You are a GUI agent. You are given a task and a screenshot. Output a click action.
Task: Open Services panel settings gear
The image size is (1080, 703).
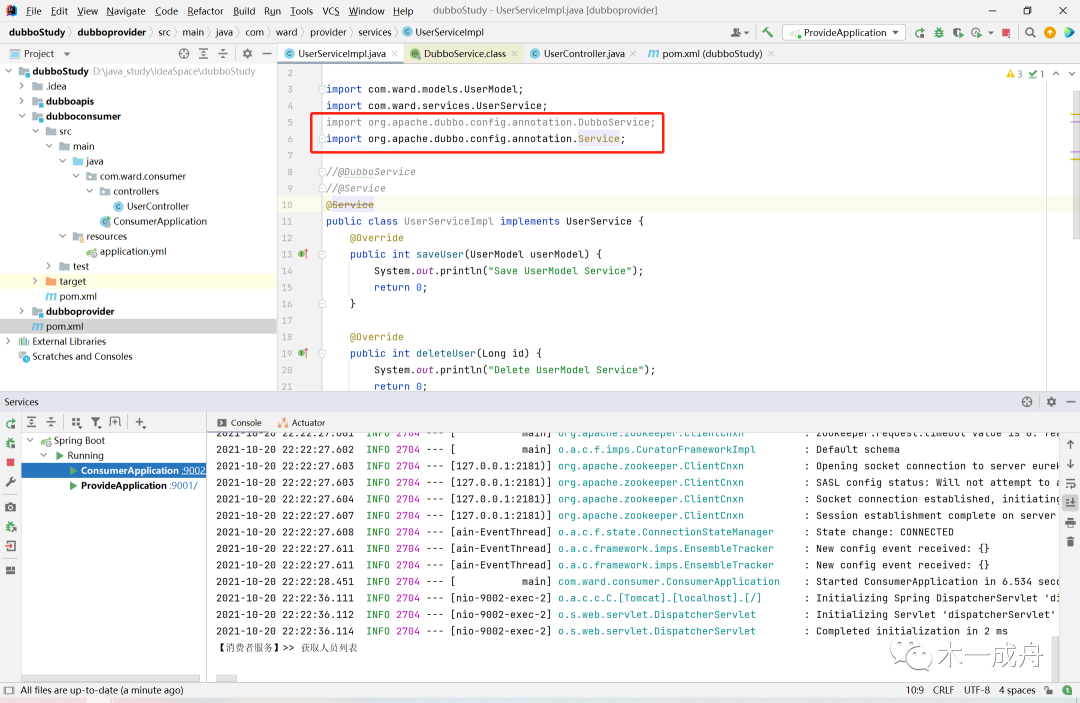(1050, 401)
